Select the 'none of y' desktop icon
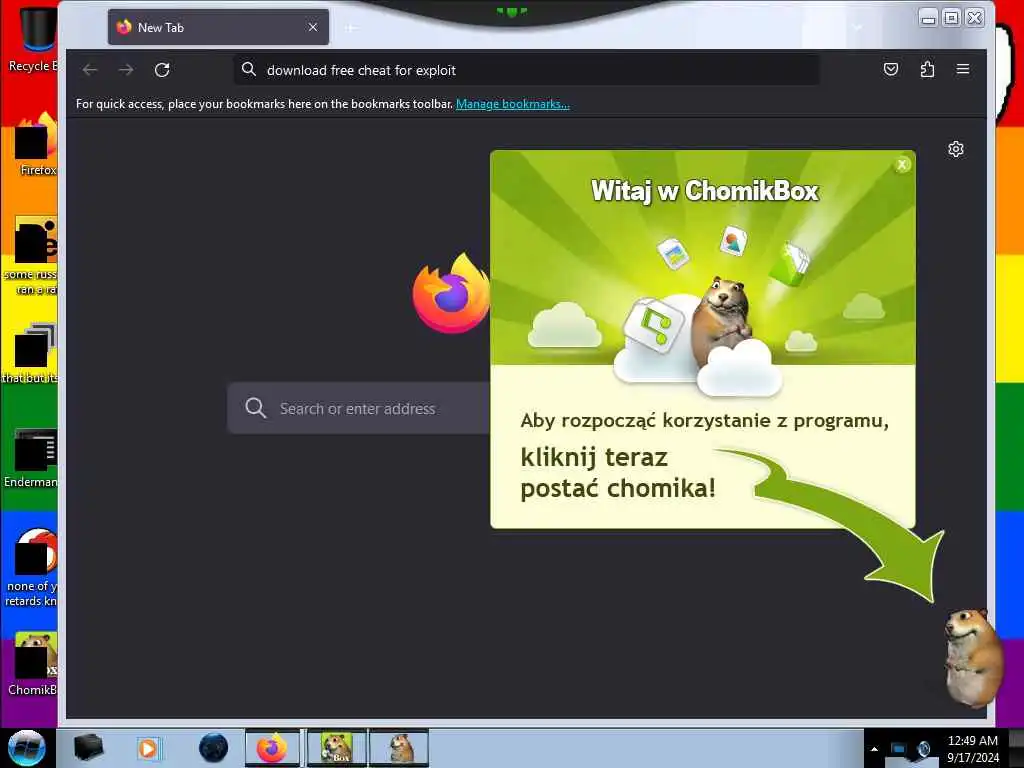 click(33, 568)
